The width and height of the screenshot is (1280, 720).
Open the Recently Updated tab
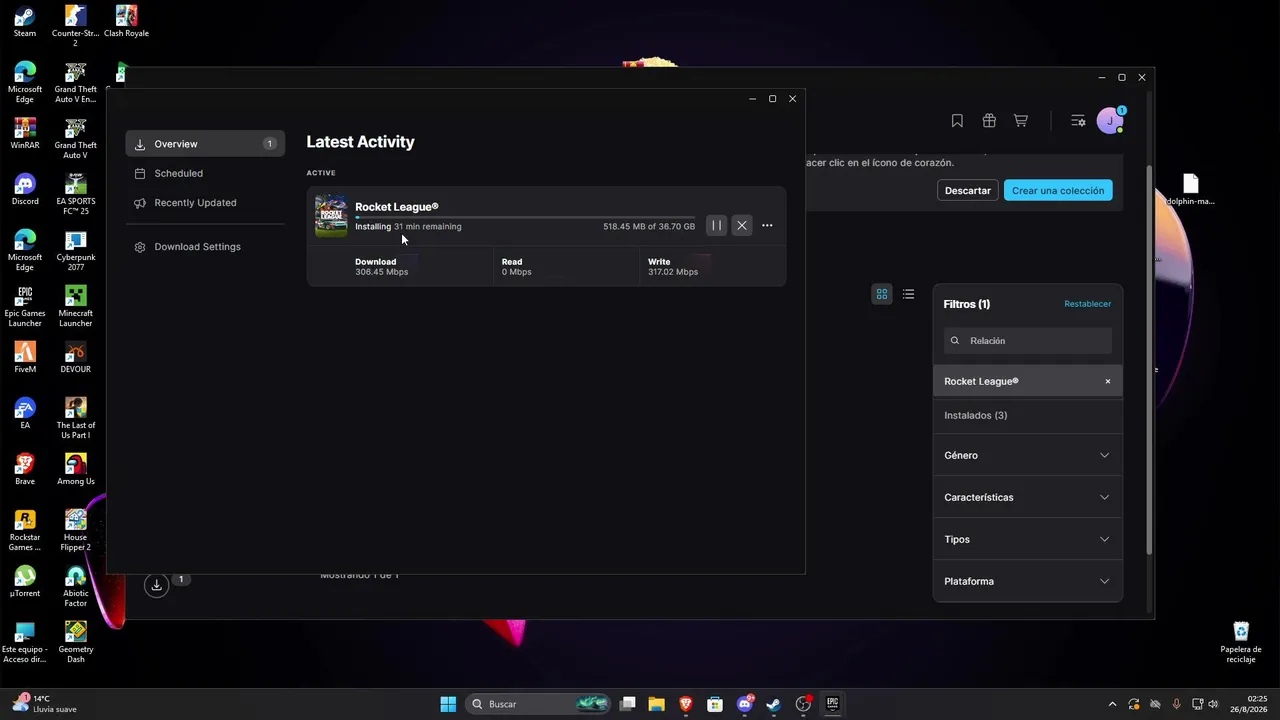[205, 203]
